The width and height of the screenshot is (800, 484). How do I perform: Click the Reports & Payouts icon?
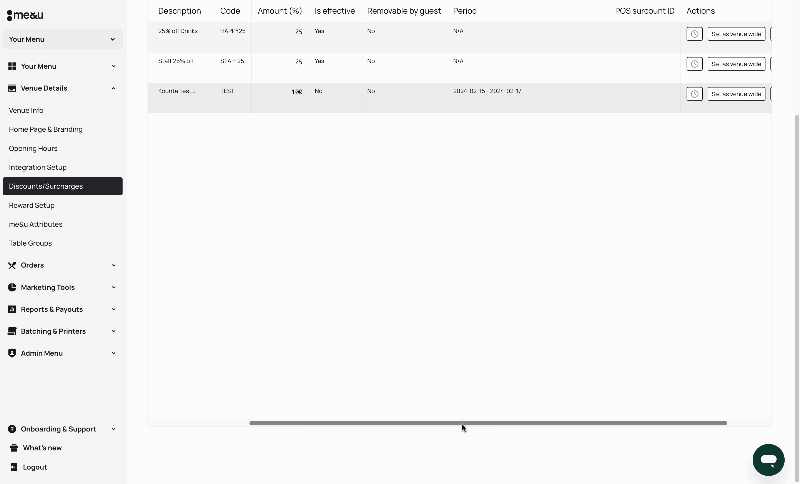point(12,309)
